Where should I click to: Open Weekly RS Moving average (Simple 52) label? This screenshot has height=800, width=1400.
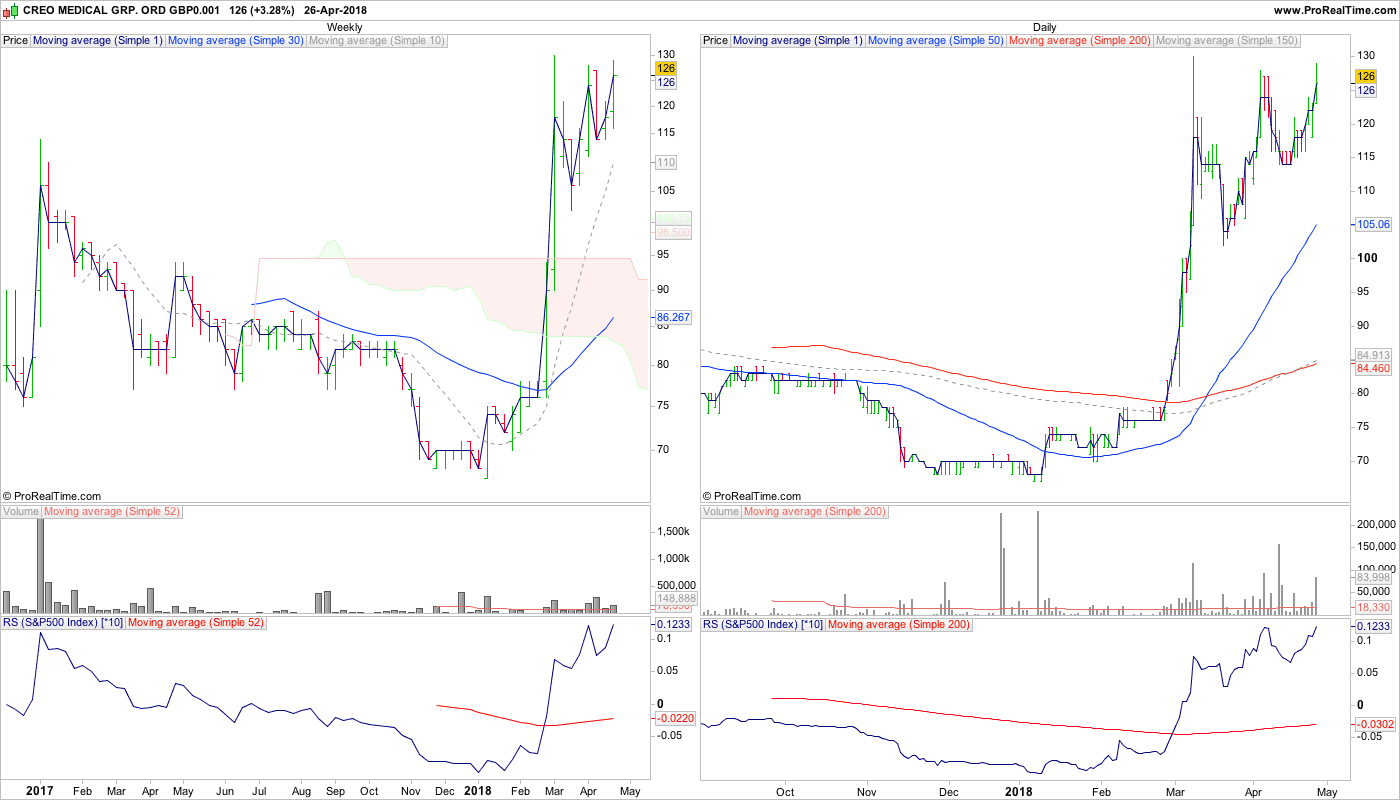point(196,623)
